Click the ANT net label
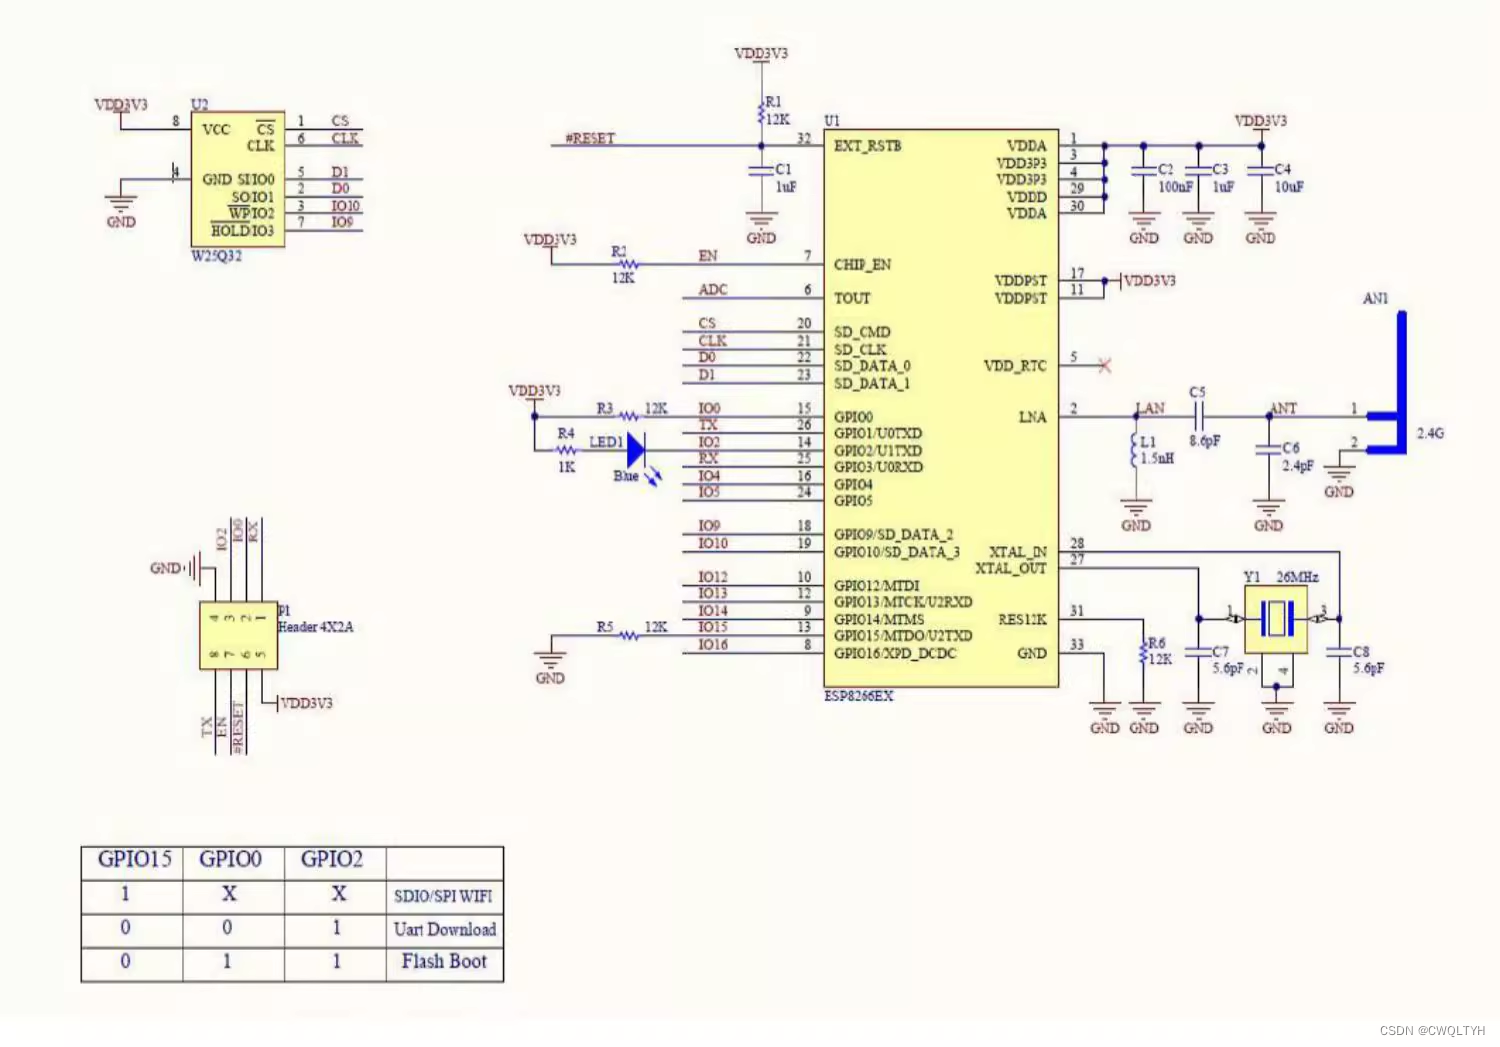1500x1047 pixels. tap(1283, 408)
